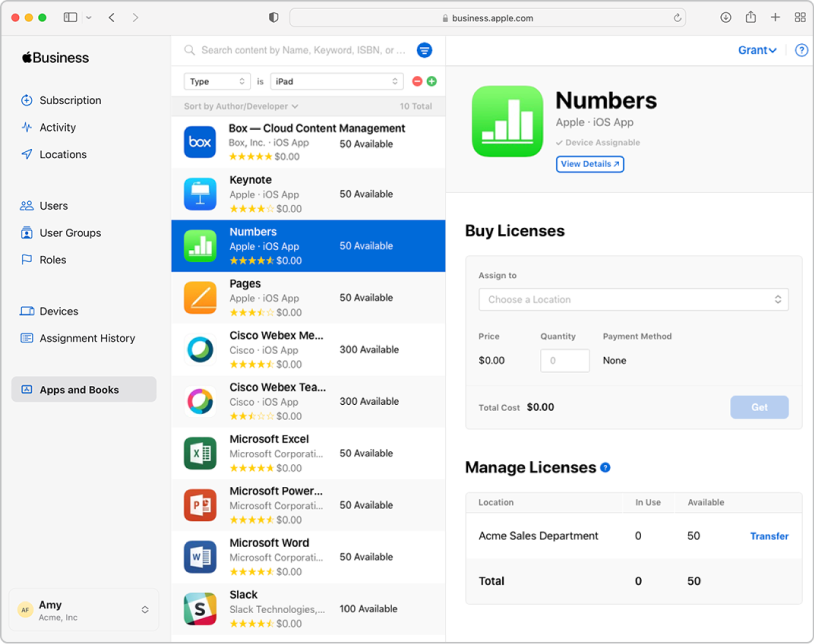Open the blue filter icon beside search
This screenshot has height=644, width=814.
(425, 50)
